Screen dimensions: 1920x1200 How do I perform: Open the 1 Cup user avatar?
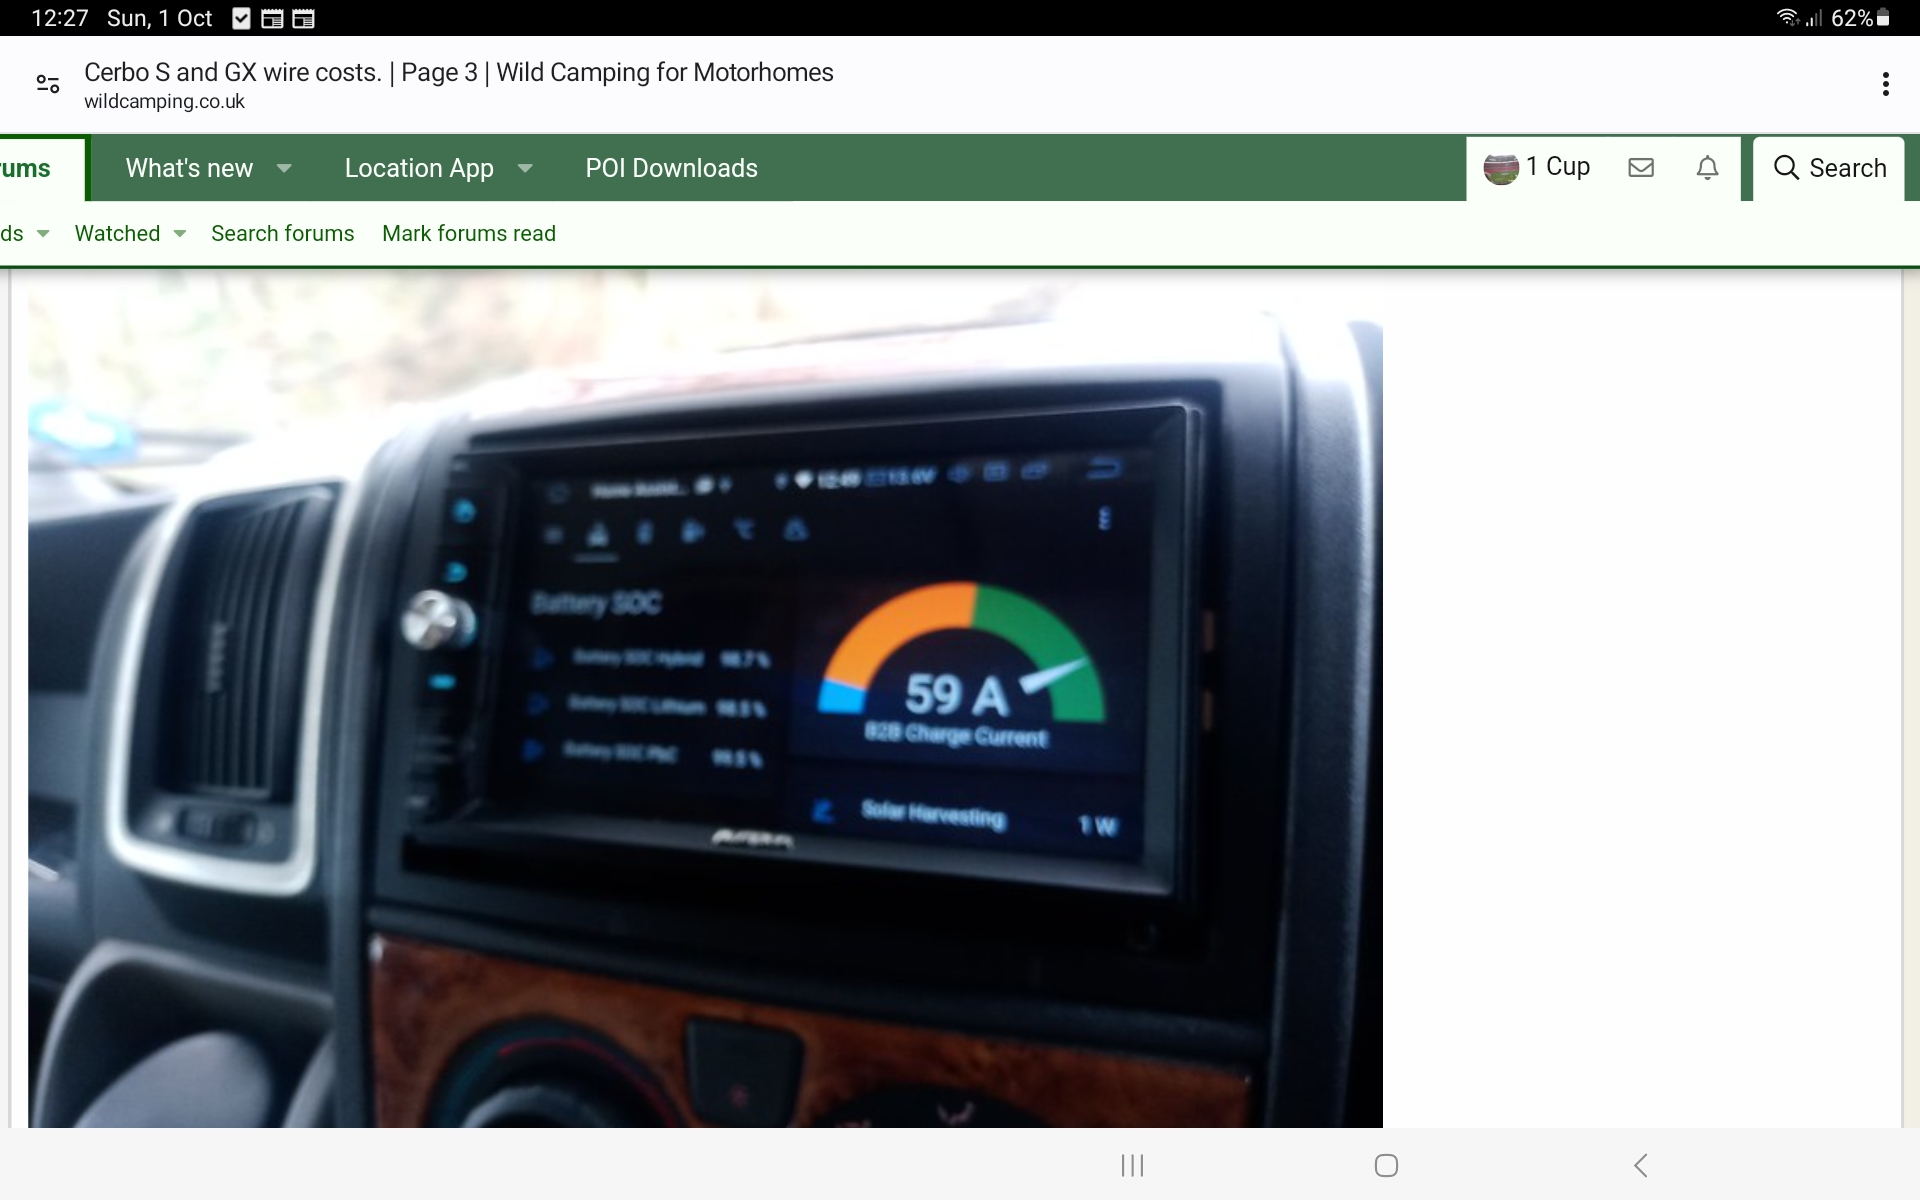(x=1501, y=168)
